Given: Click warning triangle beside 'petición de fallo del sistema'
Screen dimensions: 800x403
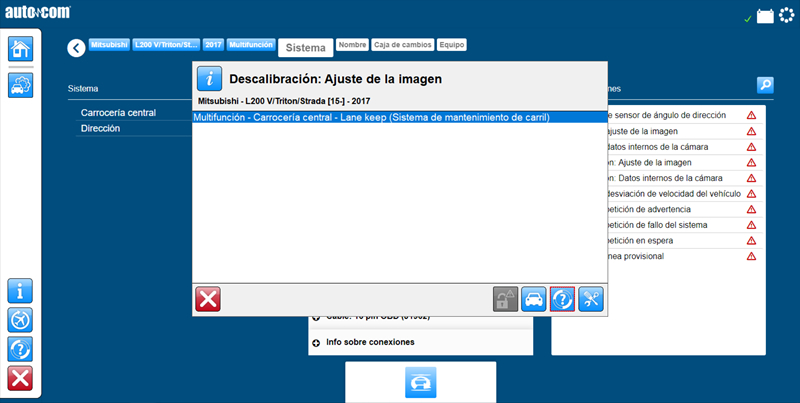Looking at the screenshot, I should click(751, 225).
